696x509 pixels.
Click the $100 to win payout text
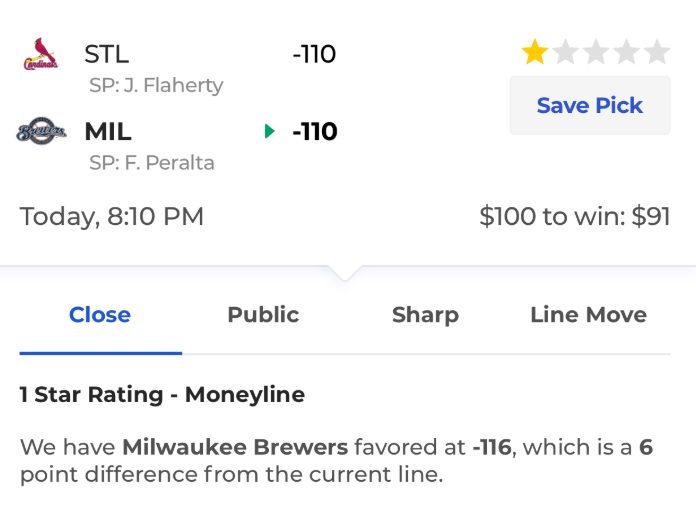(575, 217)
